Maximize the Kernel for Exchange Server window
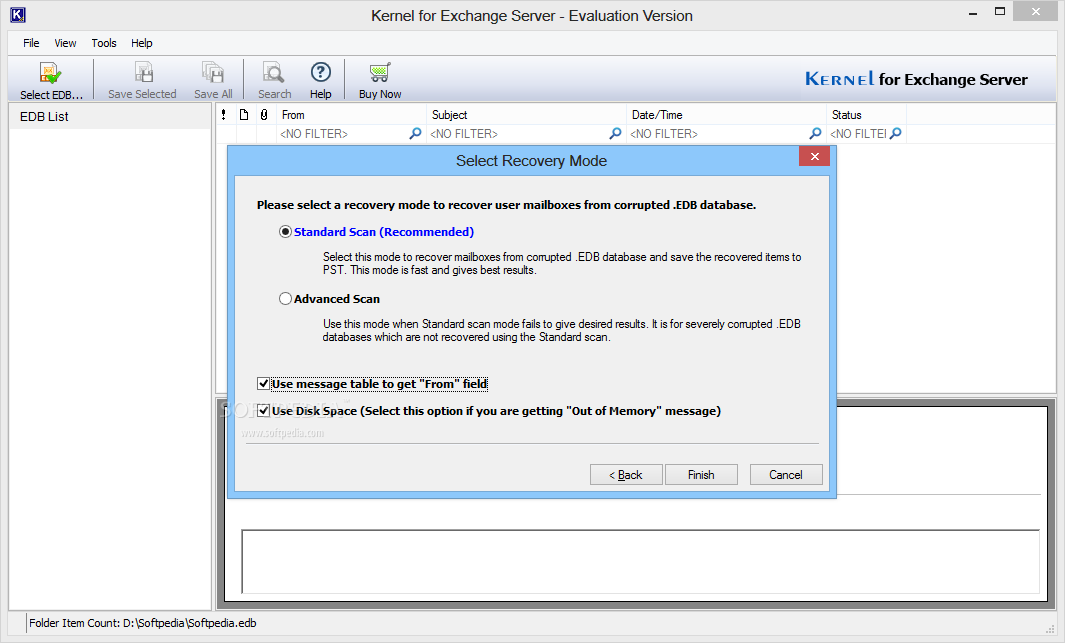The height and width of the screenshot is (643, 1065). (x=1000, y=12)
